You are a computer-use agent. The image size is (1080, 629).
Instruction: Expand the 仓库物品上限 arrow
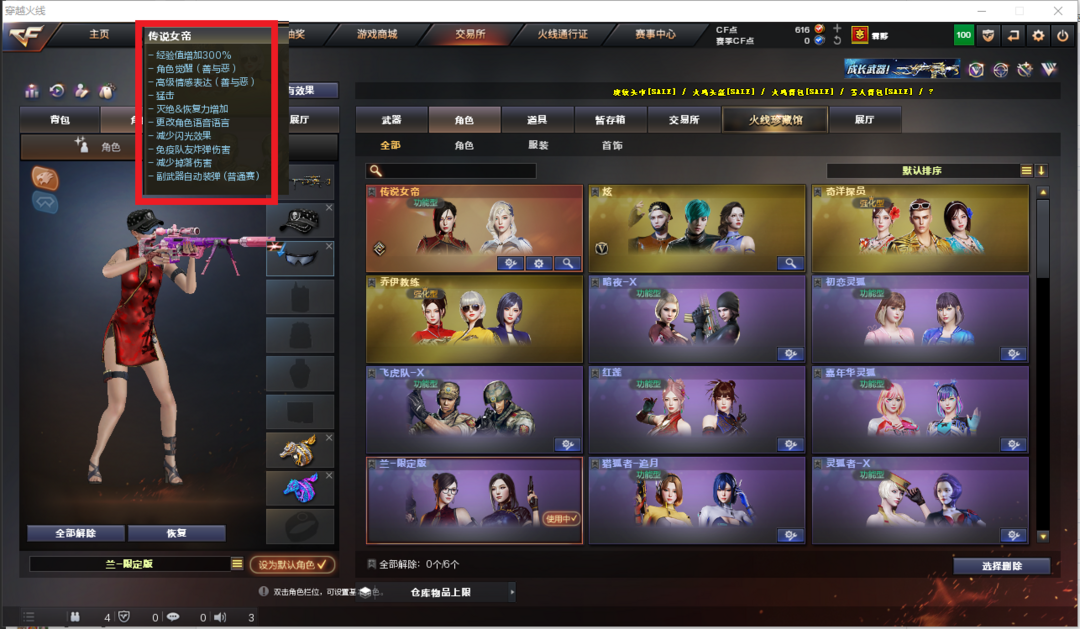point(512,592)
